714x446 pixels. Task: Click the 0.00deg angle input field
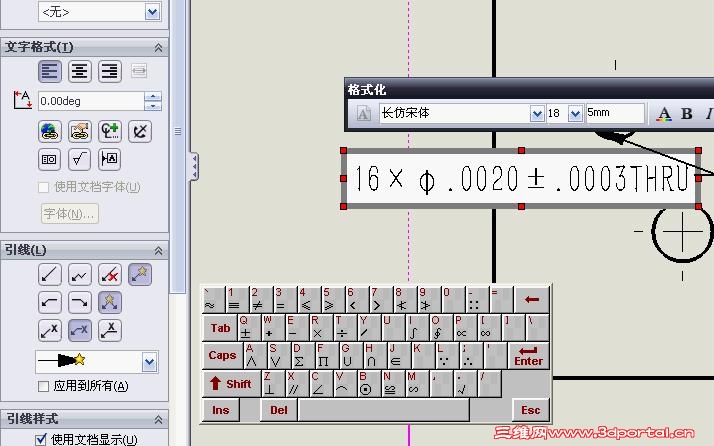(92, 101)
